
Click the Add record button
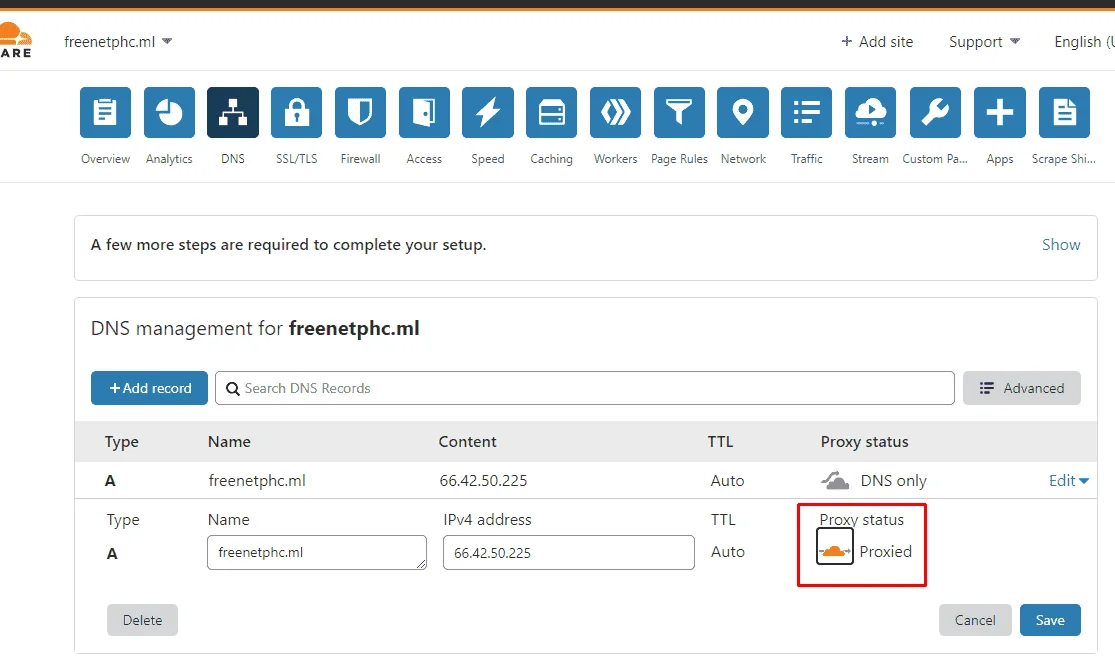149,388
